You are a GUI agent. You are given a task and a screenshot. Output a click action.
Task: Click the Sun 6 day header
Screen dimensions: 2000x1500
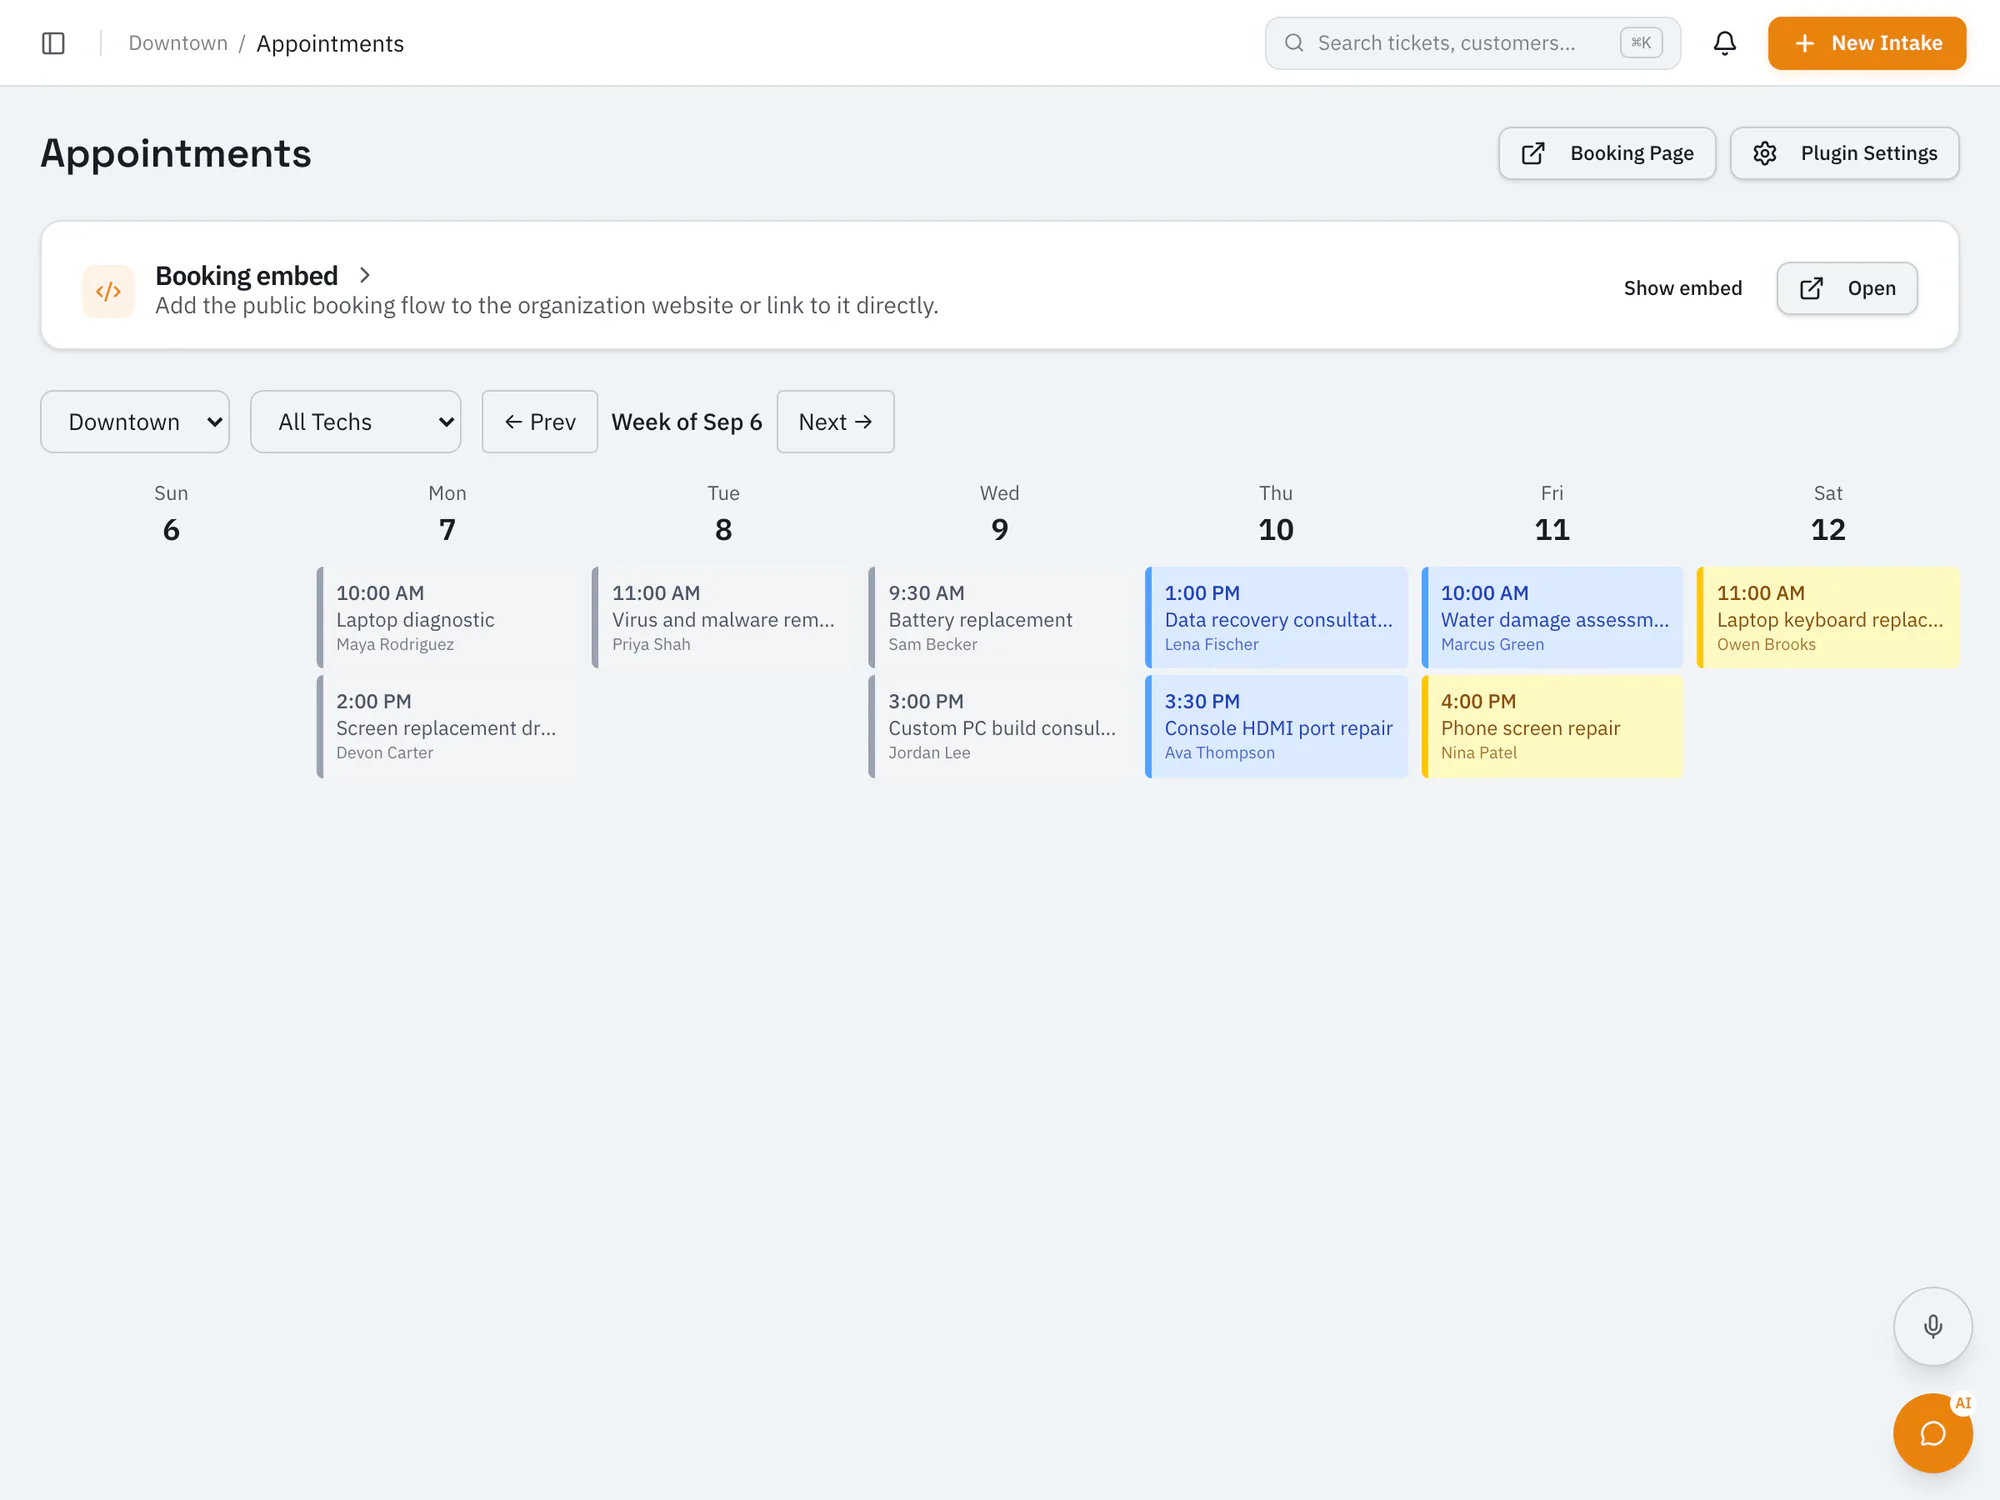(x=171, y=514)
